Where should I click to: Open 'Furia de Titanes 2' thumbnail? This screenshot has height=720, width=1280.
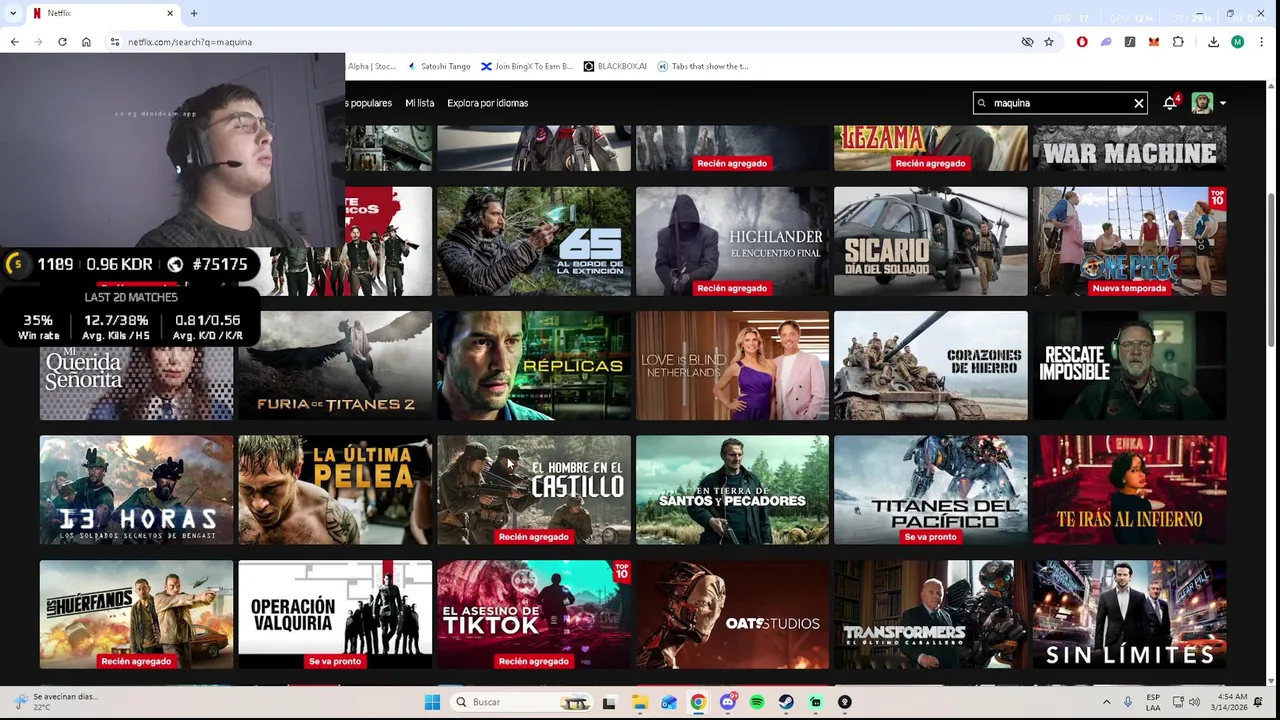335,365
